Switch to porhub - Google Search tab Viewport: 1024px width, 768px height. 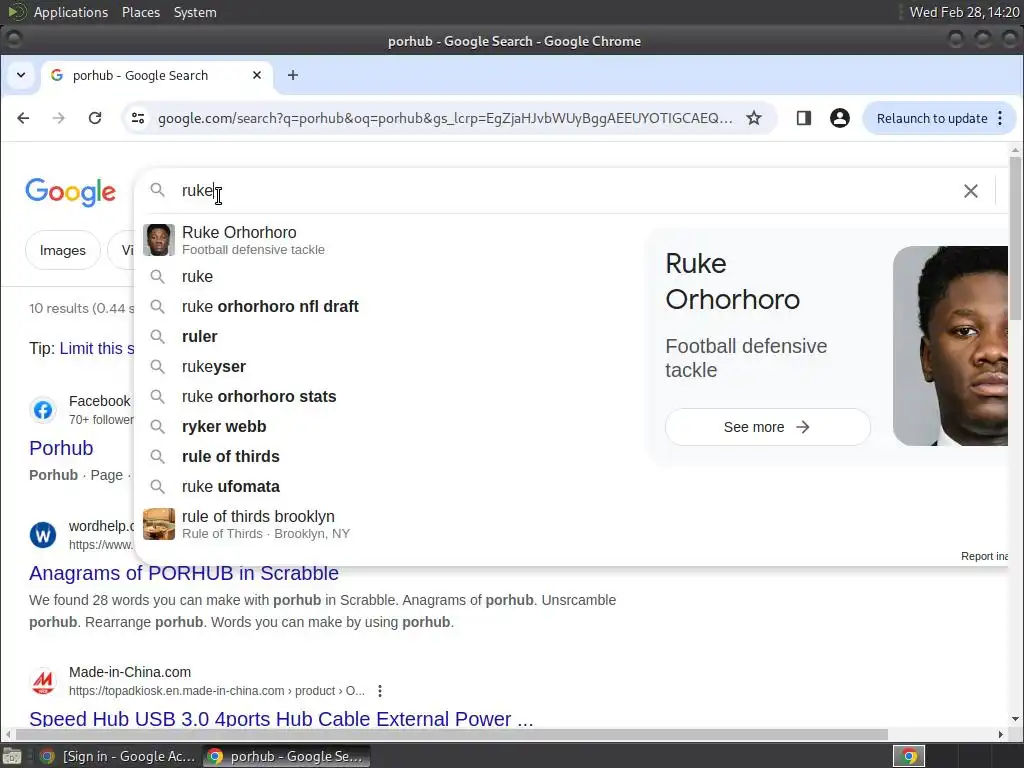(x=157, y=75)
